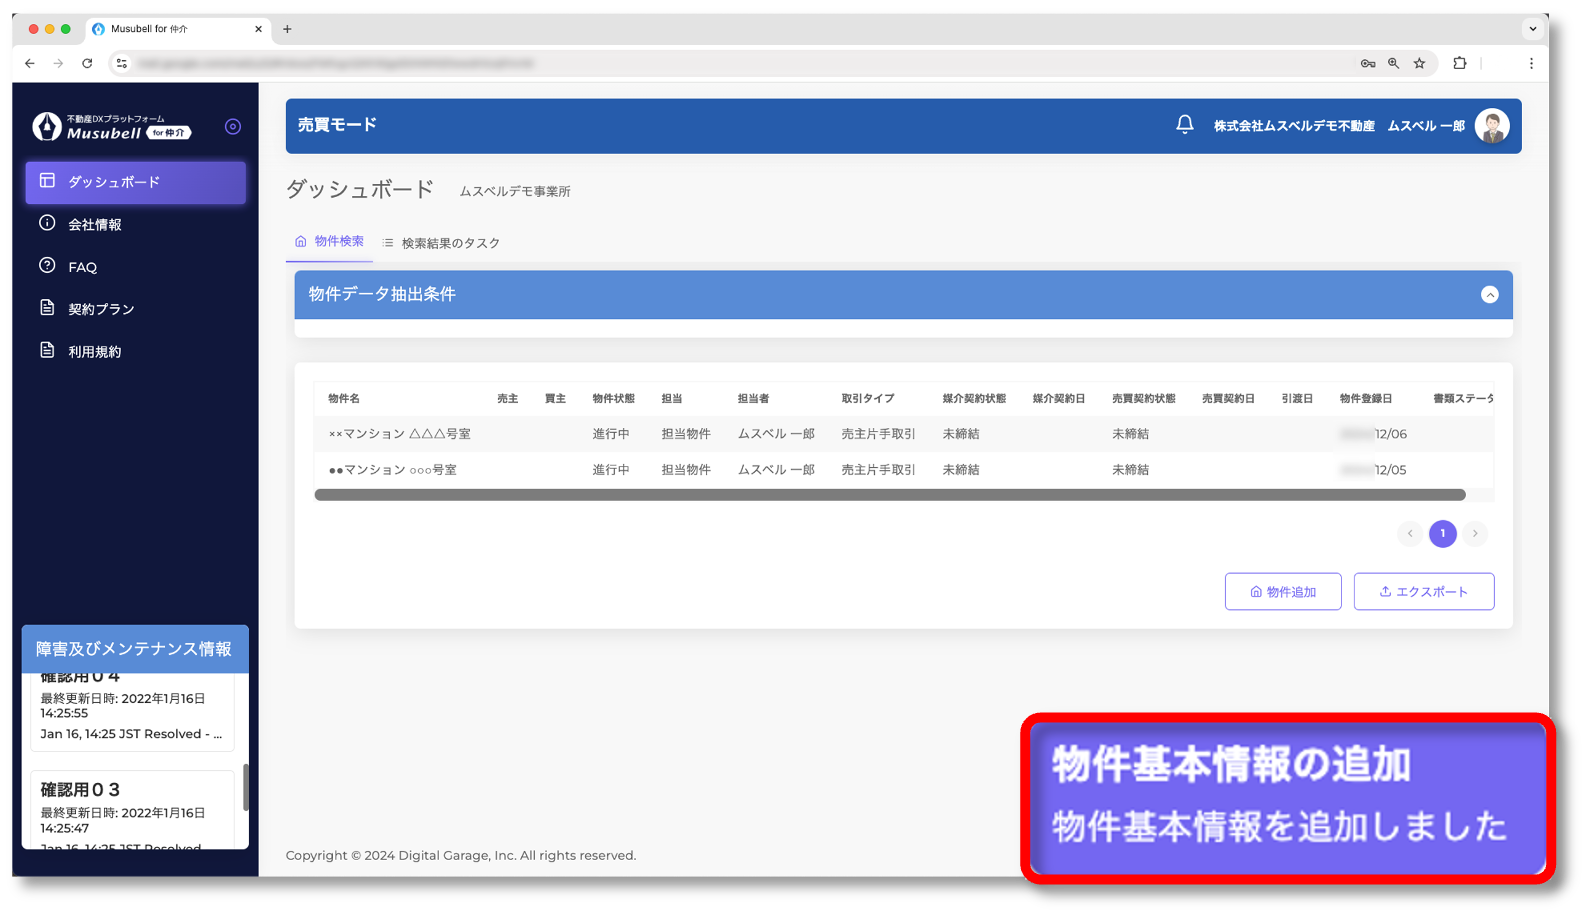Click the エクスポート button
The height and width of the screenshot is (916, 1585).
coord(1423,592)
